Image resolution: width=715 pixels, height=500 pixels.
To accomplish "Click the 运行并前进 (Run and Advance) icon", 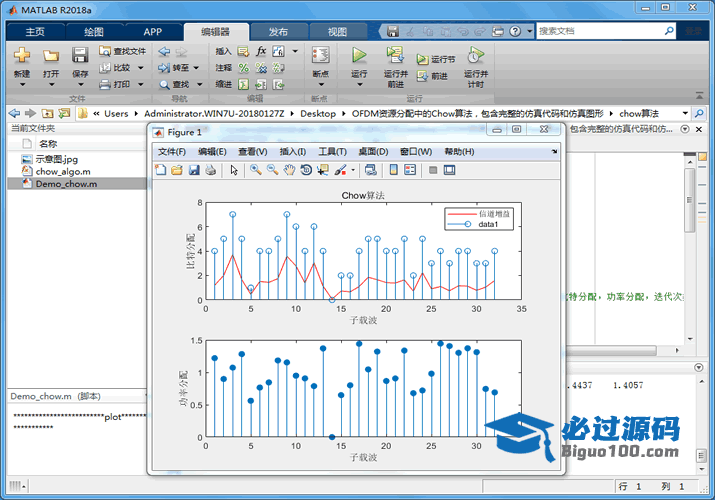I will pyautogui.click(x=395, y=55).
